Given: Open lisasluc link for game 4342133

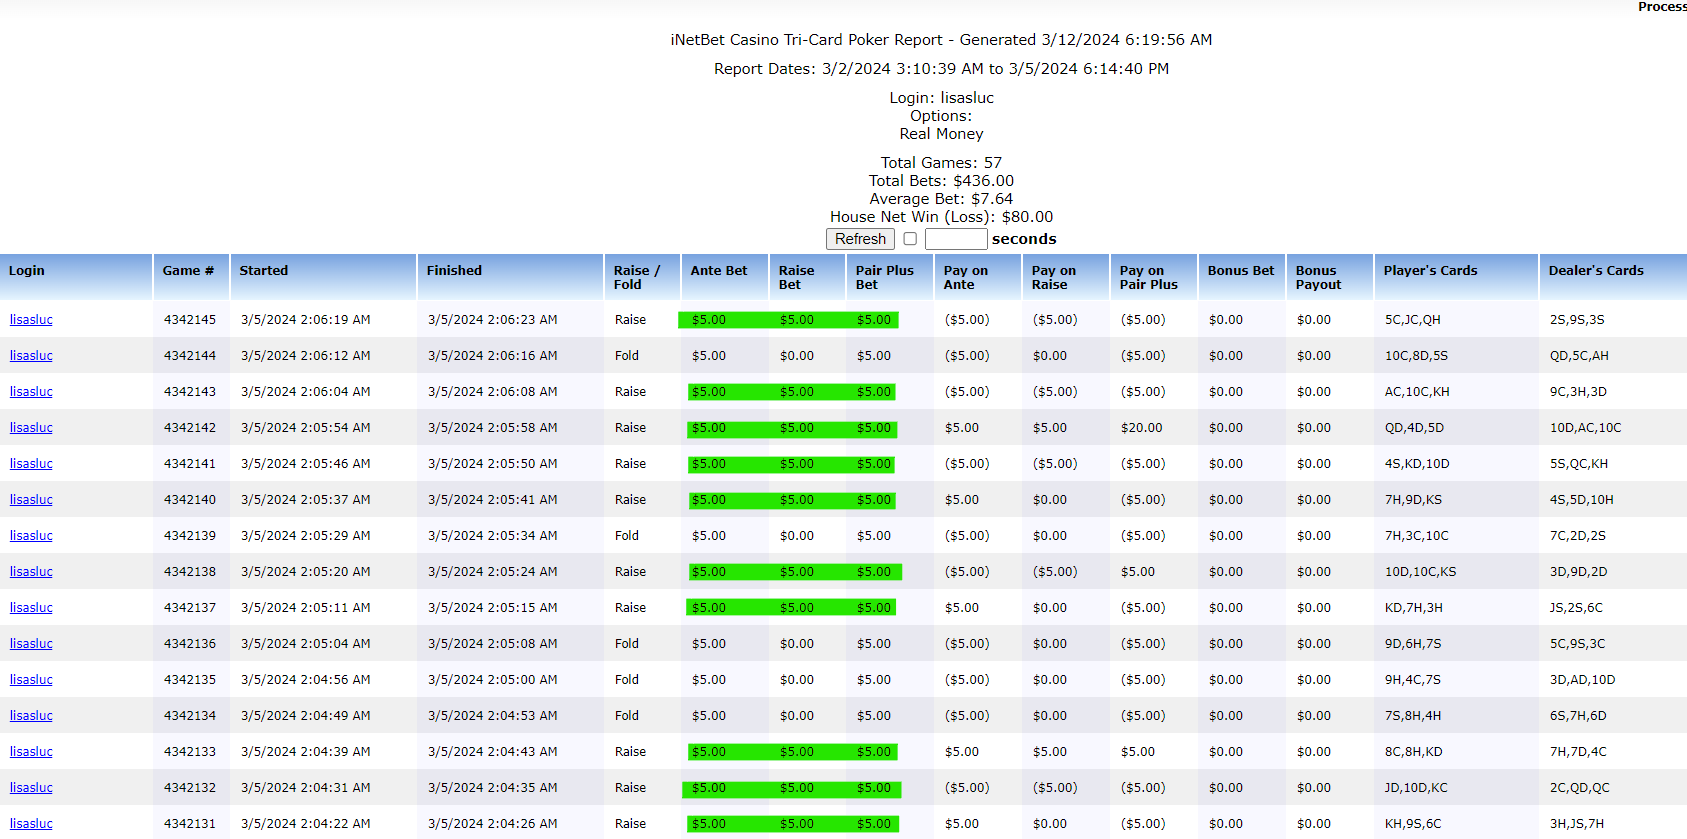Looking at the screenshot, I should click(x=31, y=752).
